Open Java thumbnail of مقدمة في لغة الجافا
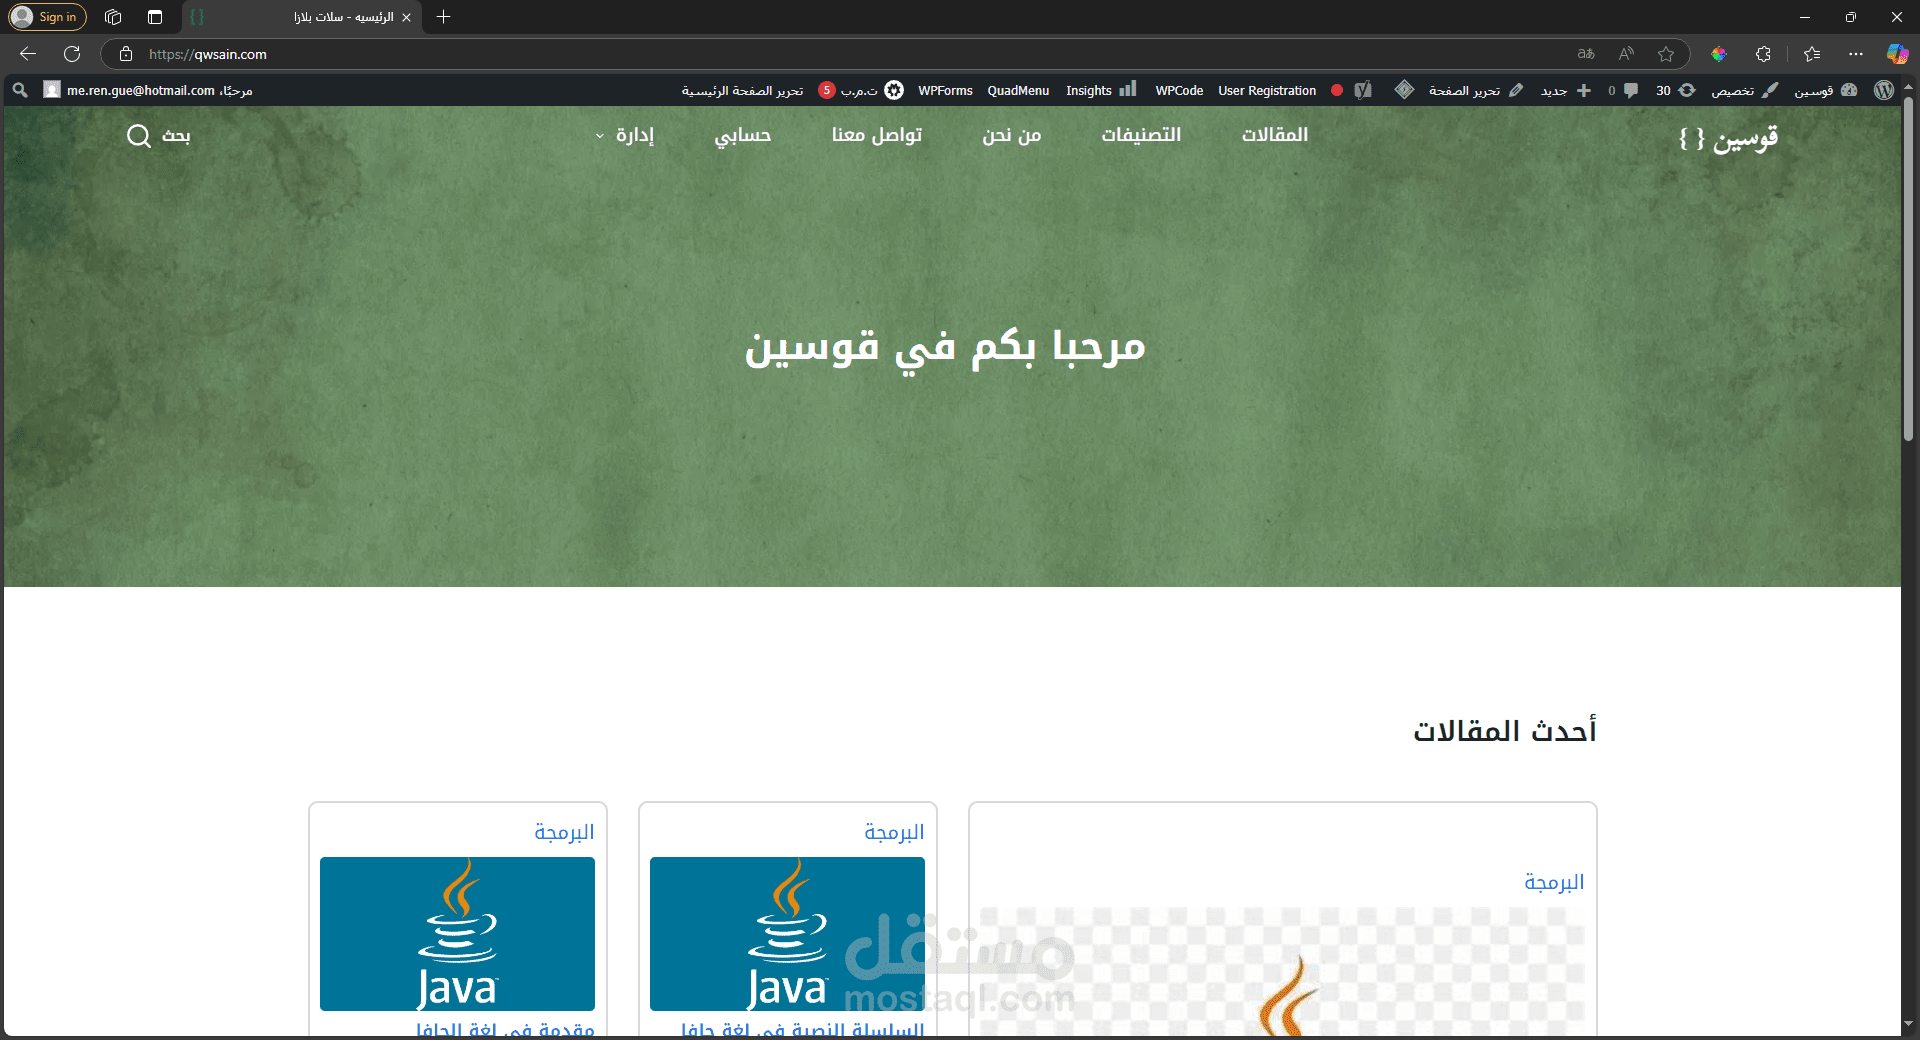This screenshot has height=1040, width=1920. tap(457, 934)
